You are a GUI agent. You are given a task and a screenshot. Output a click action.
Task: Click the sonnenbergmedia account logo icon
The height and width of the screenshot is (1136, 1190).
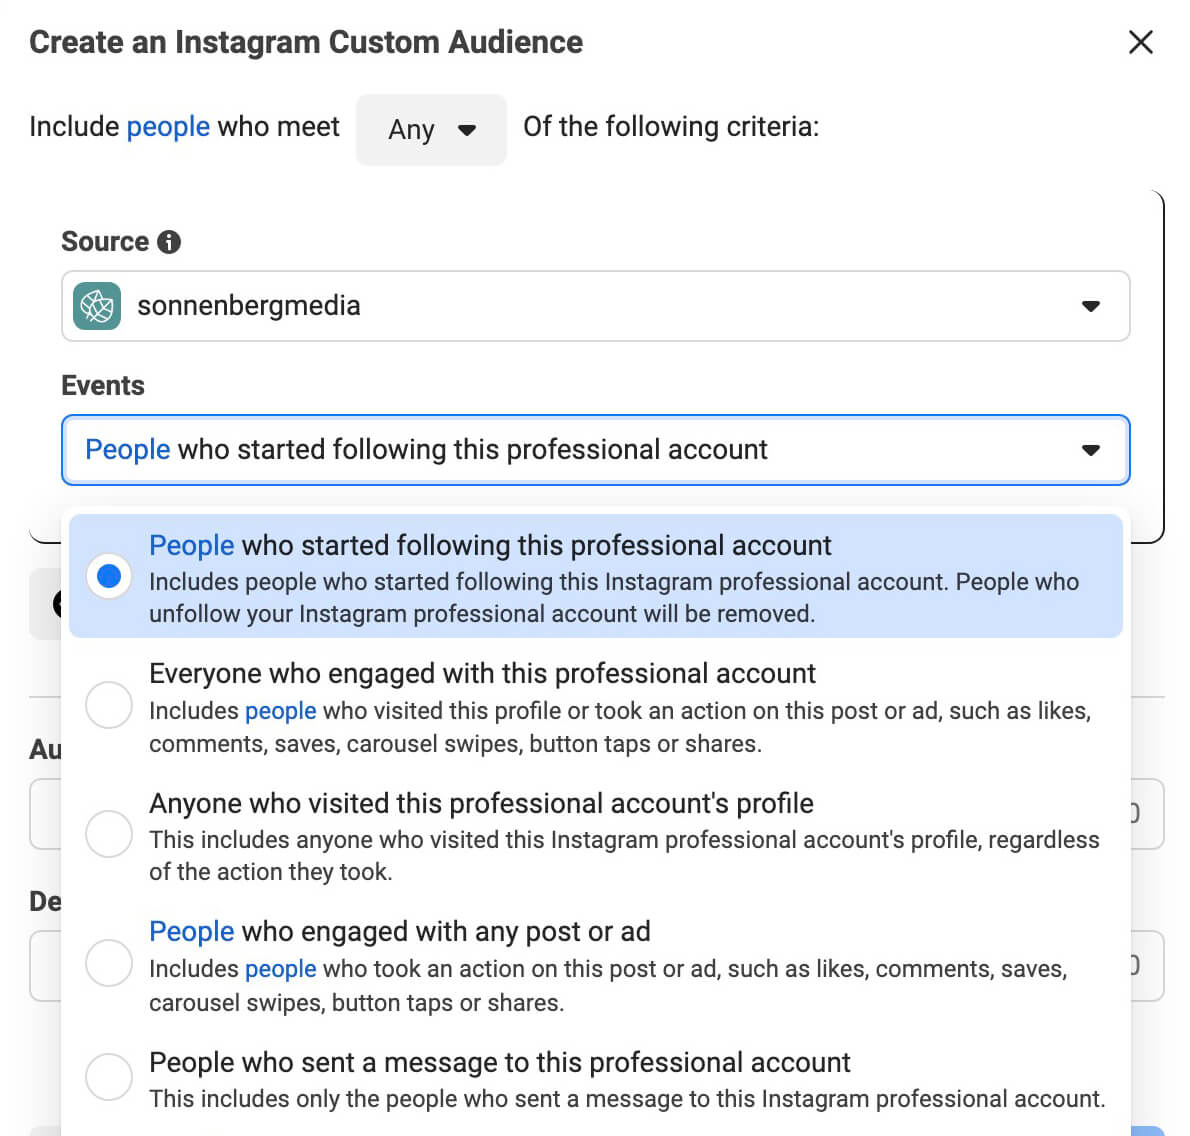(97, 306)
